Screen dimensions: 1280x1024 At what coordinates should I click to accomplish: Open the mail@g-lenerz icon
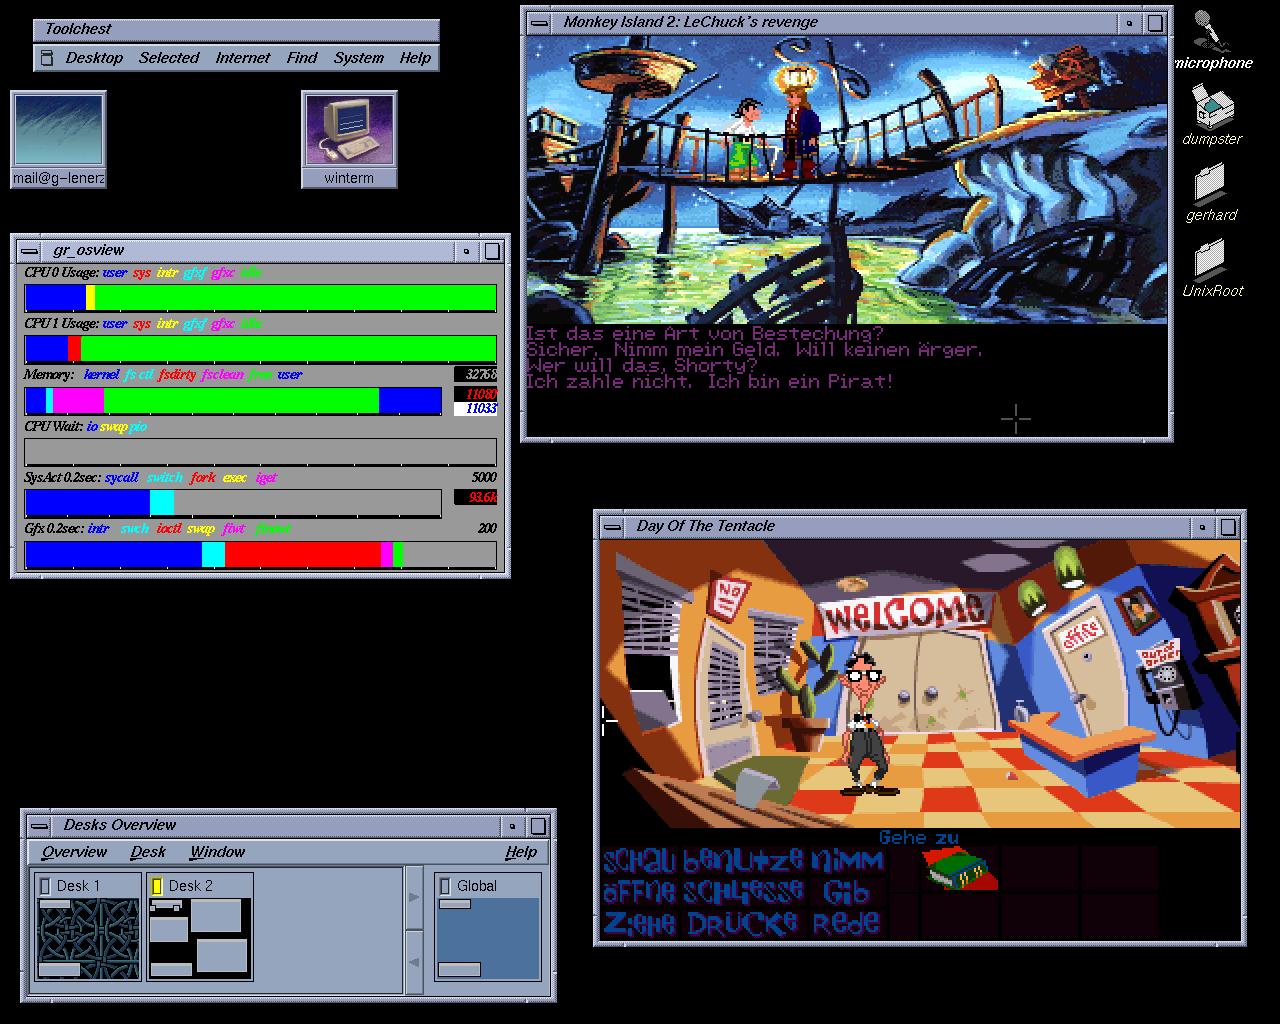coord(58,131)
